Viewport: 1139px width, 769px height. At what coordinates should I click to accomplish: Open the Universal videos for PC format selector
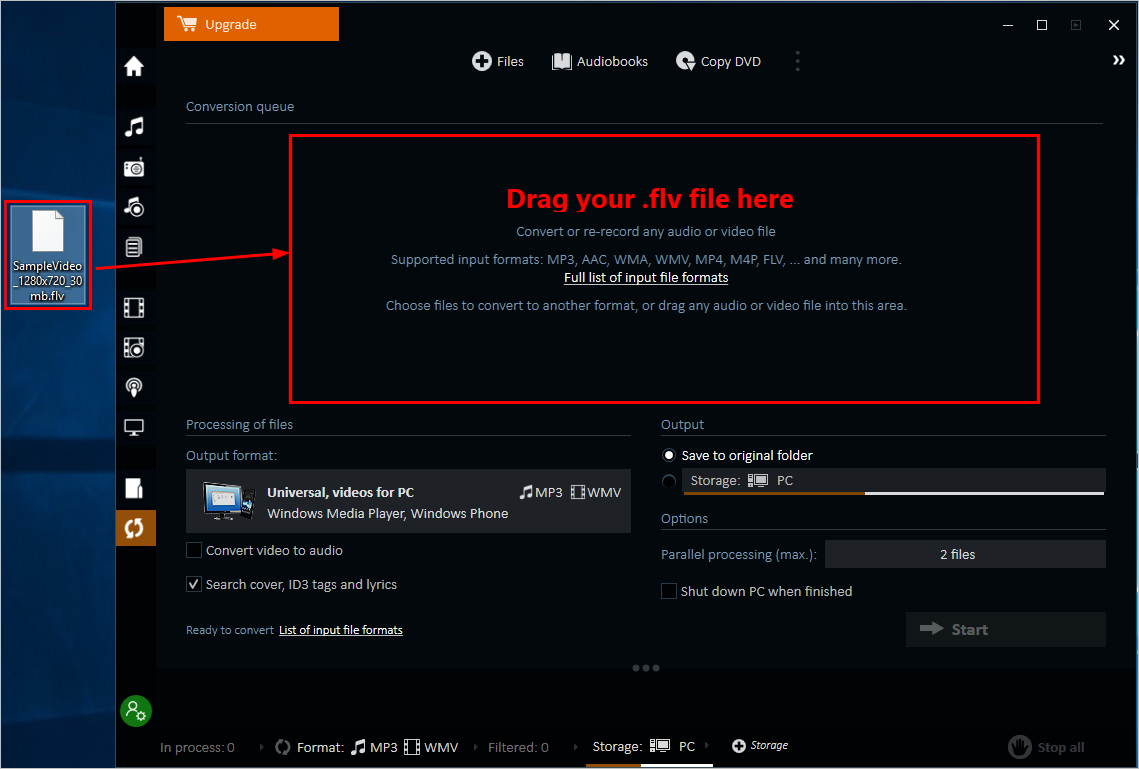[x=408, y=501]
